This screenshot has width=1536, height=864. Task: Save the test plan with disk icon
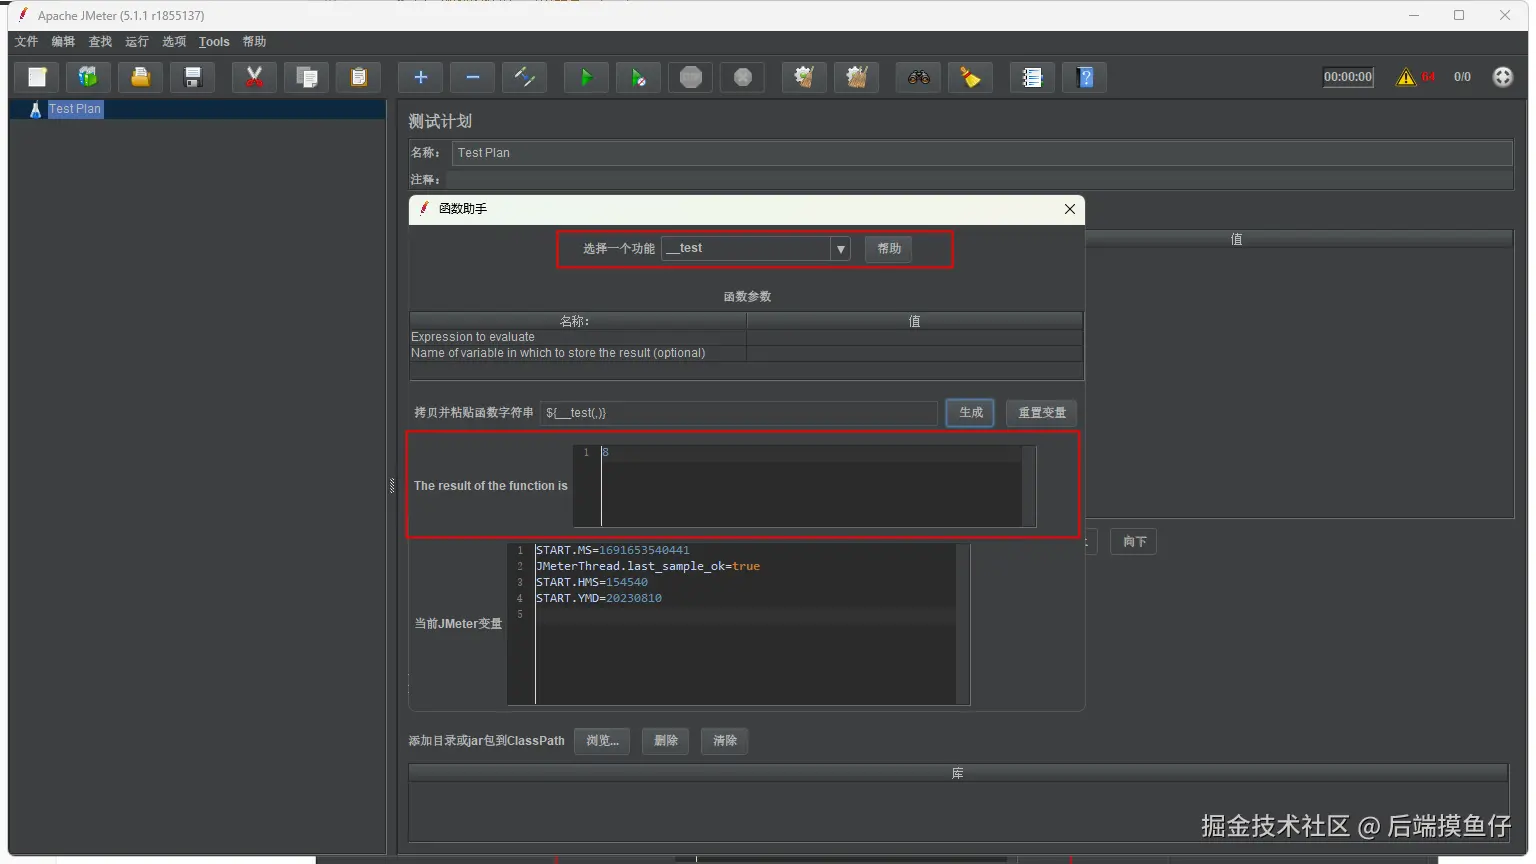[193, 77]
